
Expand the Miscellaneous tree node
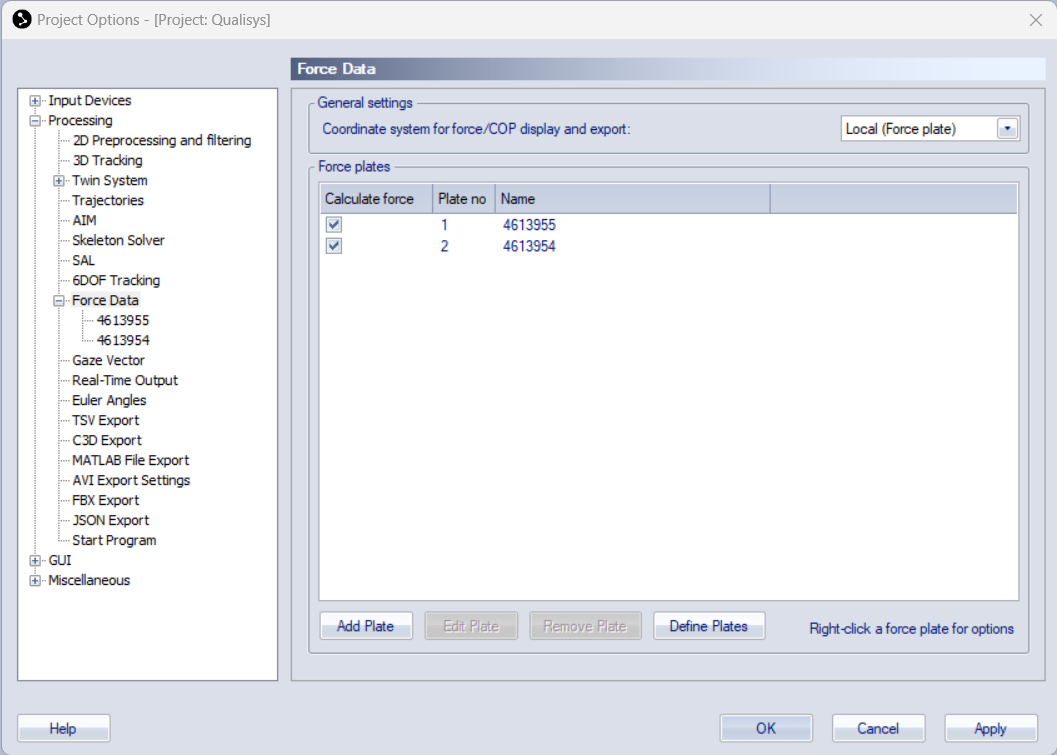[x=36, y=581]
